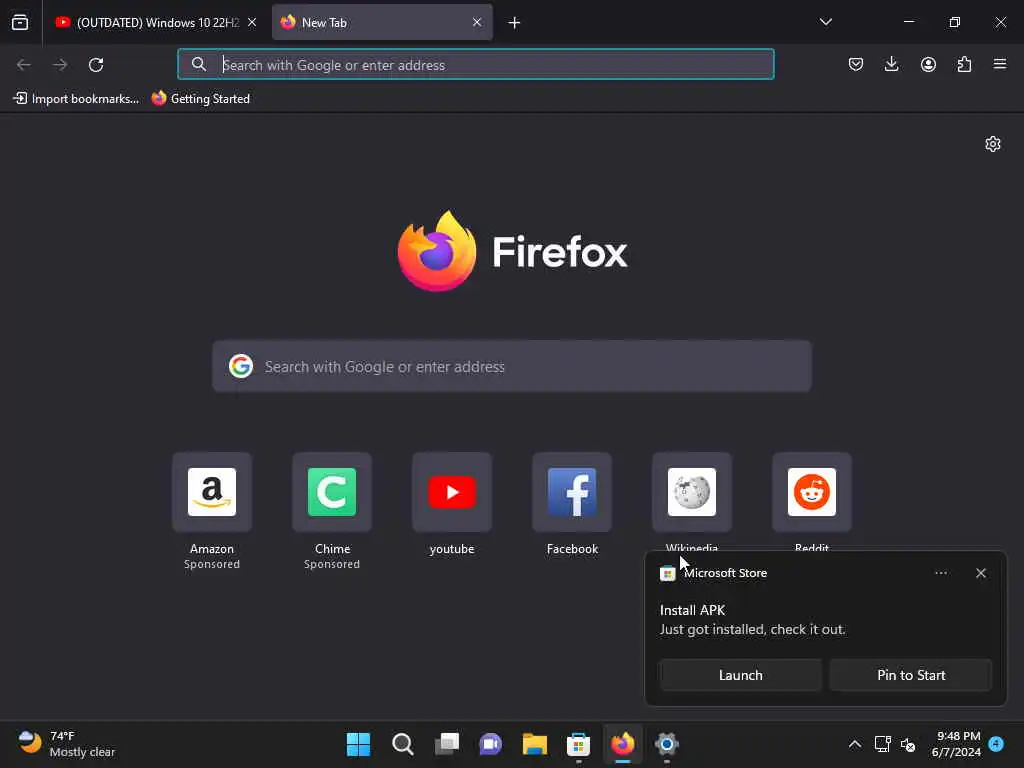Image resolution: width=1024 pixels, height=768 pixels.
Task: Open taskbar Search
Action: [x=402, y=744]
